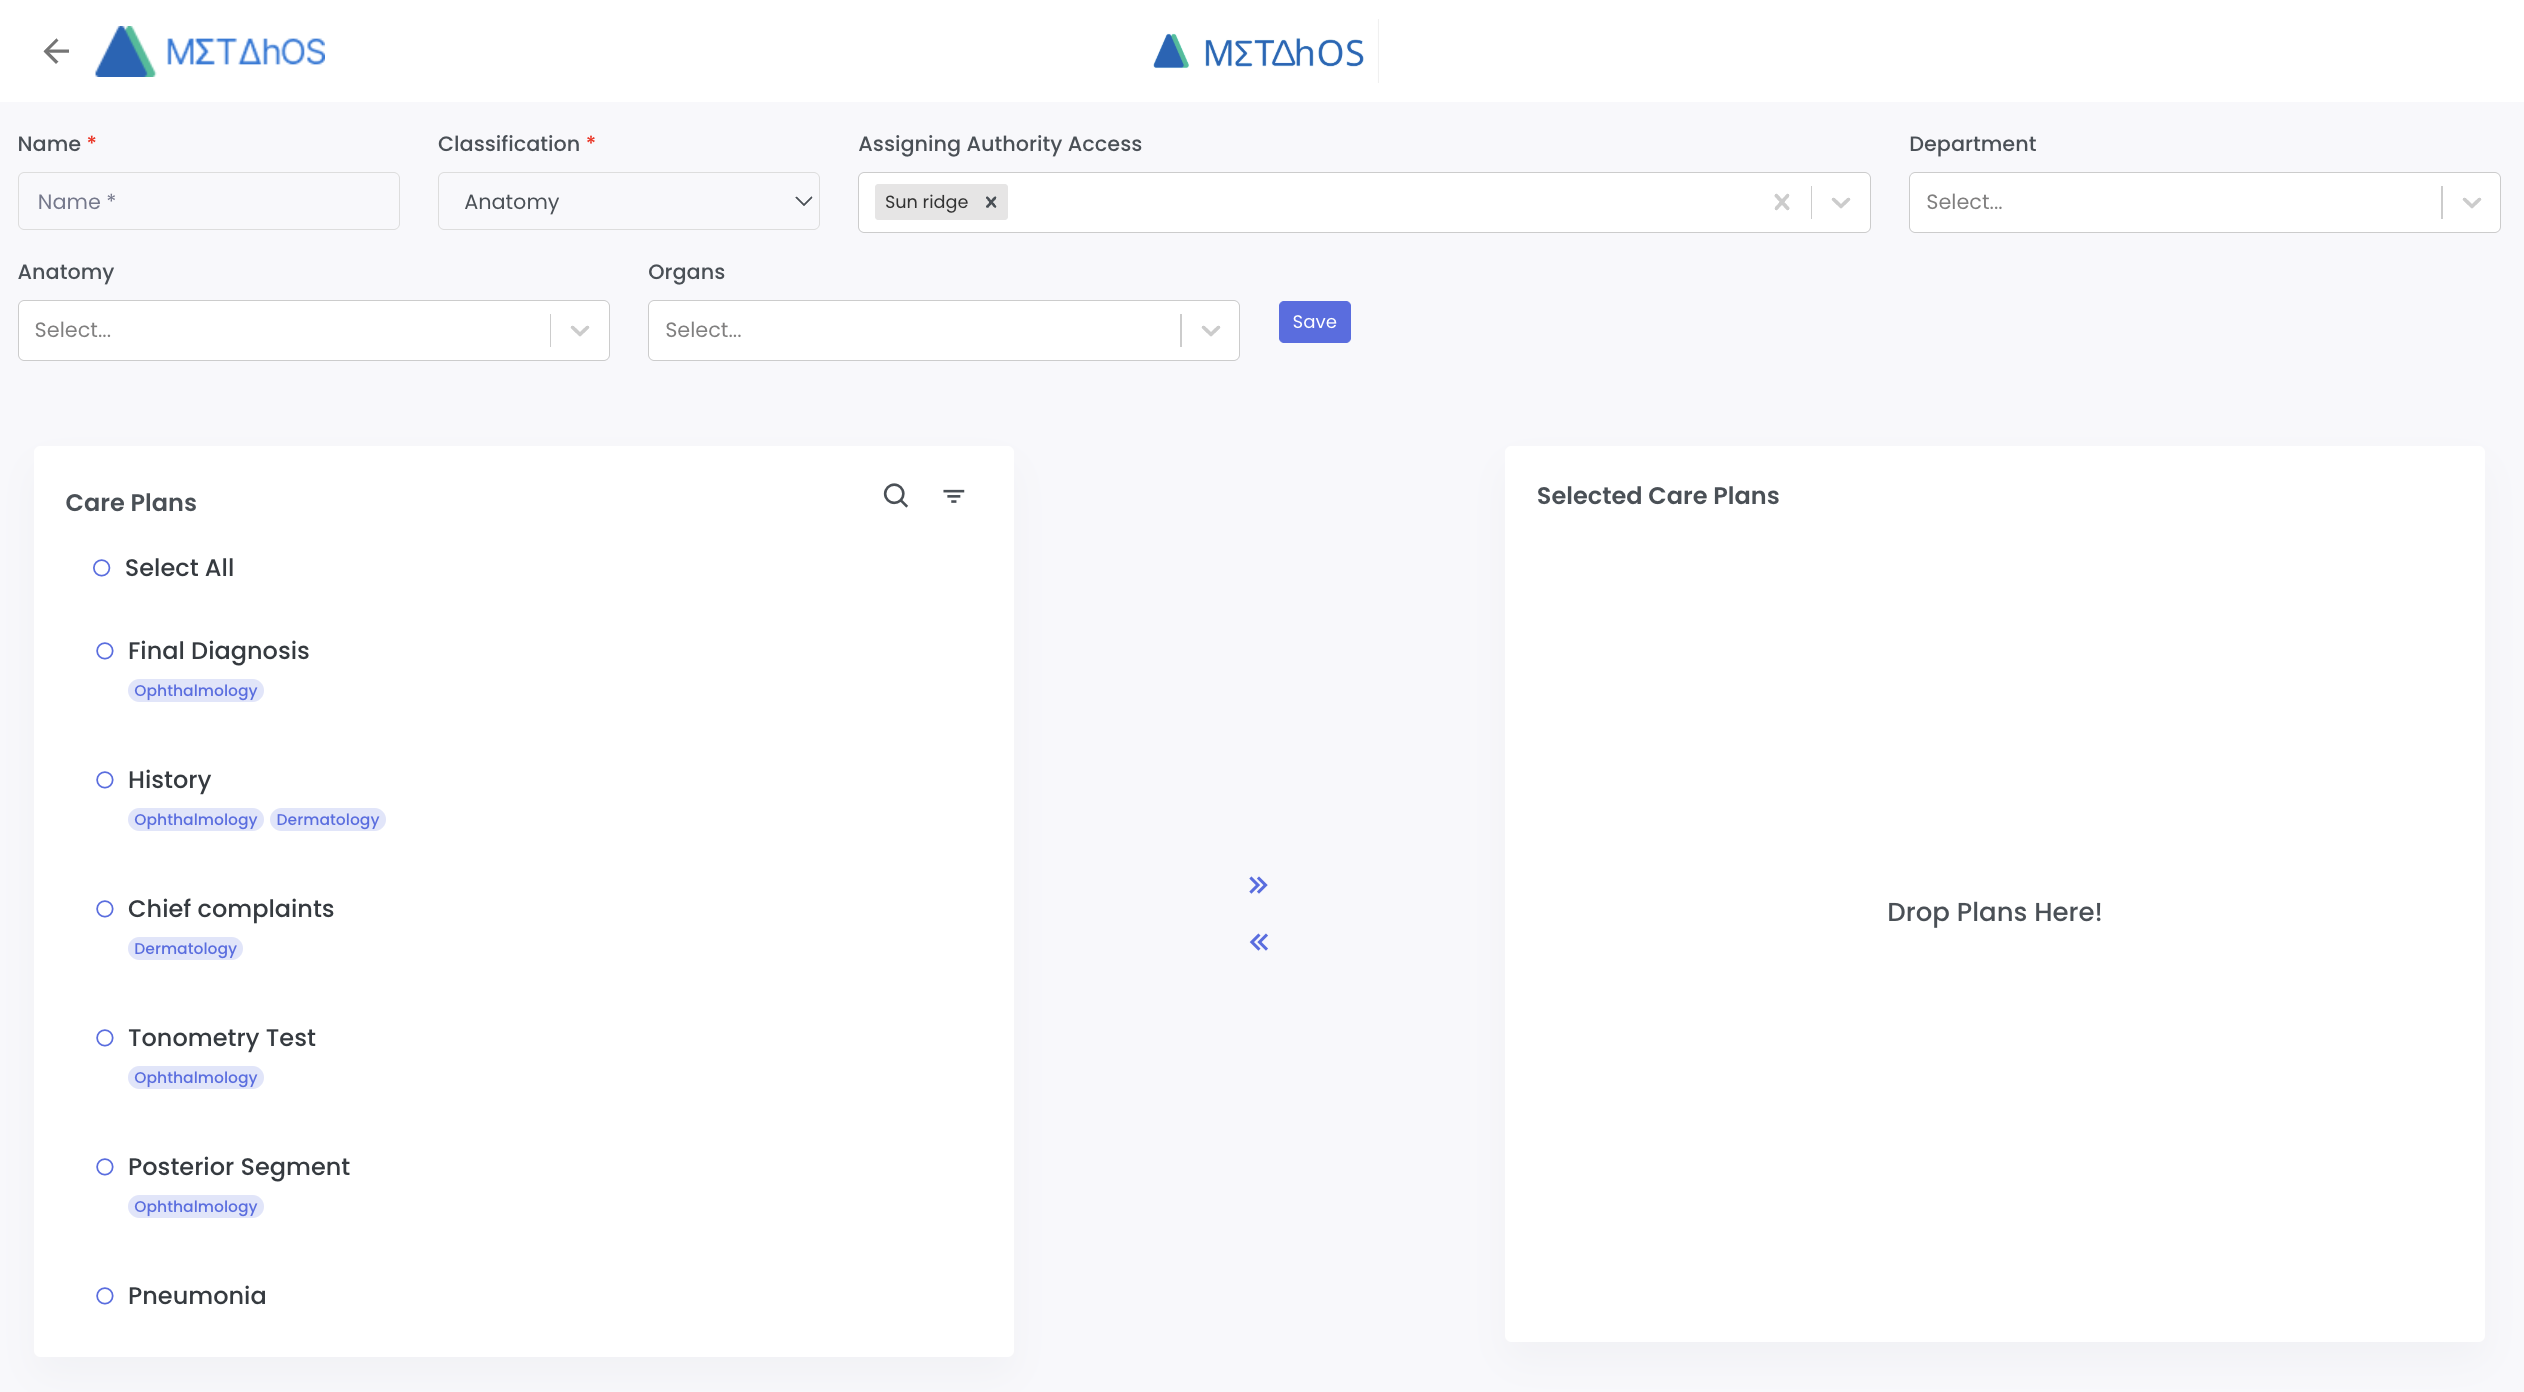Move plans right with double-chevron icon
This screenshot has height=1392, width=2524.
(1258, 885)
